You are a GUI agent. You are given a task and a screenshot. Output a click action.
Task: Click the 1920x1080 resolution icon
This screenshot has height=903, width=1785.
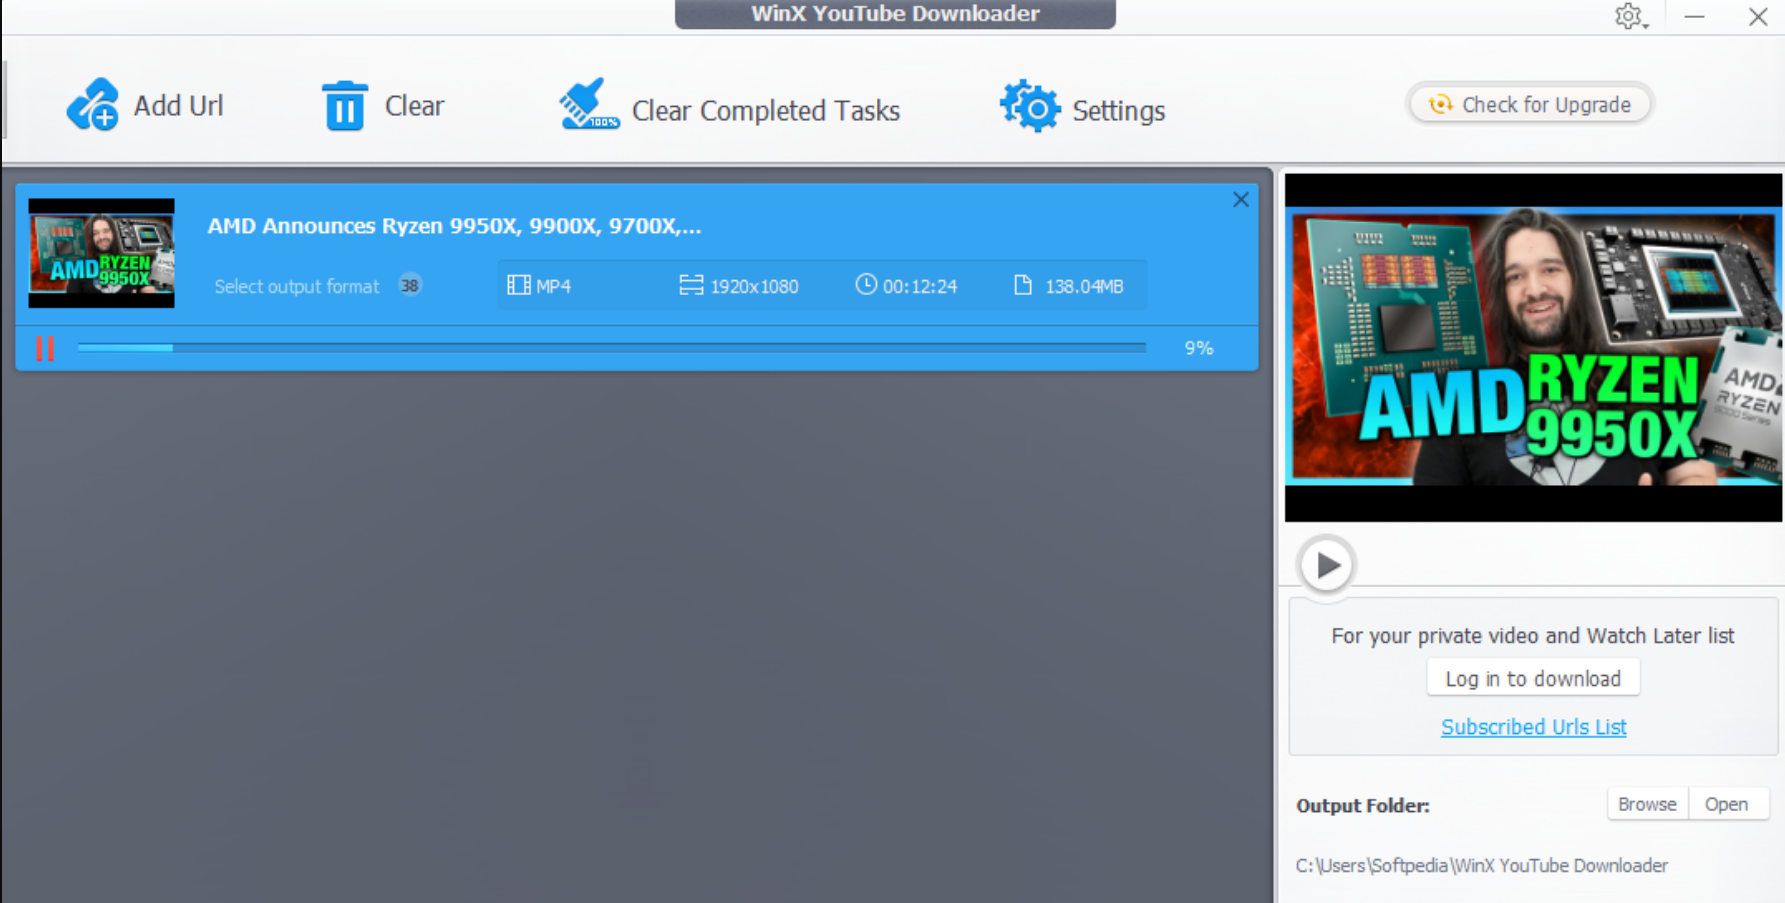pyautogui.click(x=690, y=285)
